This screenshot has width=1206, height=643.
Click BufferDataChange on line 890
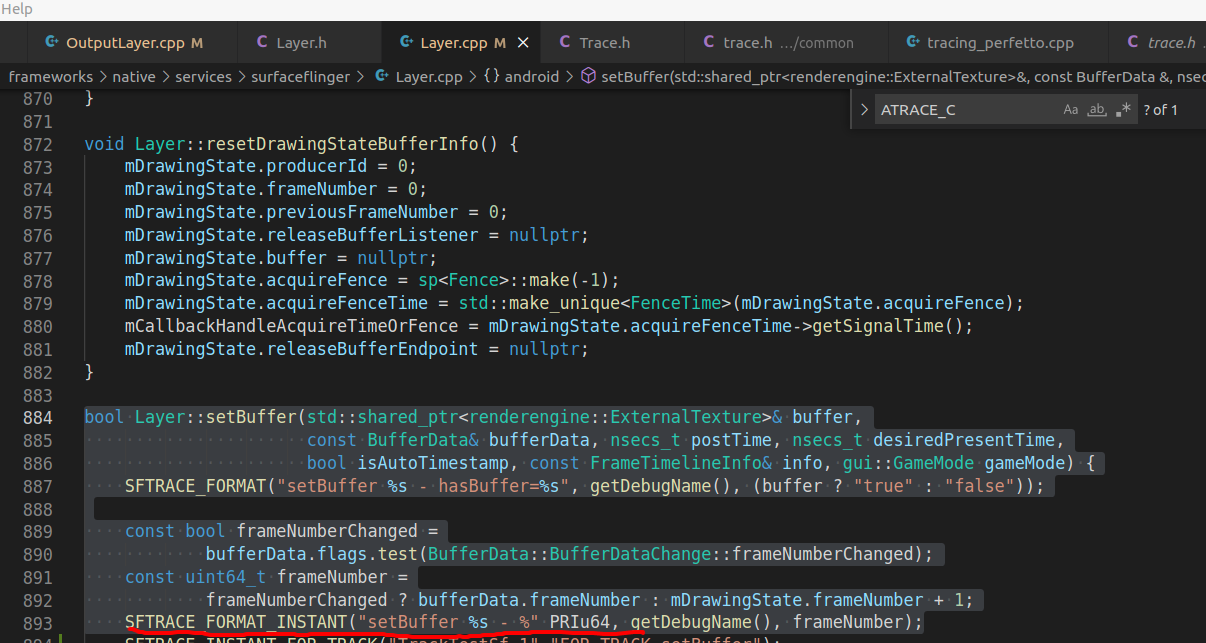coord(630,554)
